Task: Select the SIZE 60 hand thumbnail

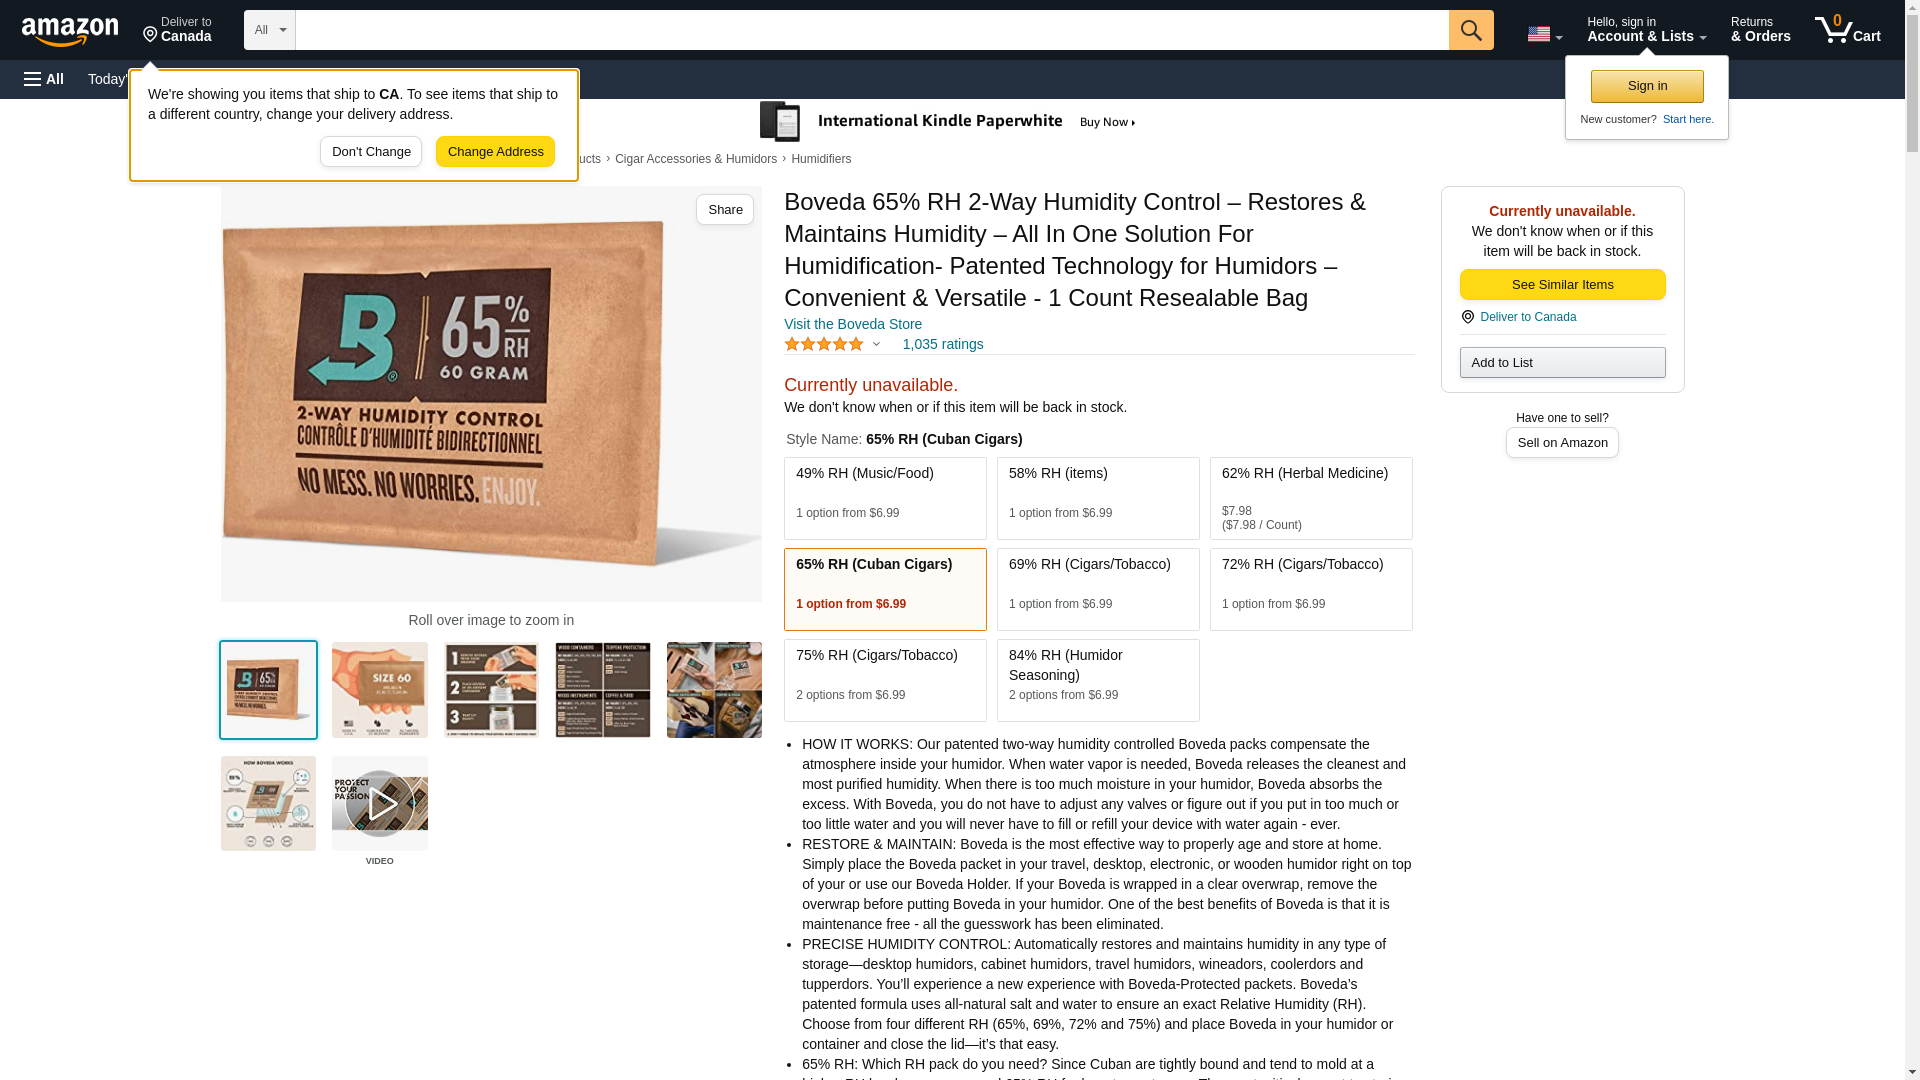Action: (380, 690)
